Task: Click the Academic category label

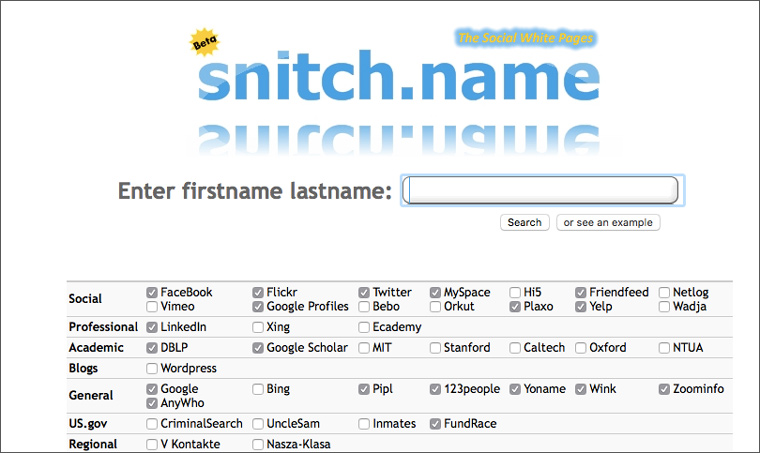Action: (x=96, y=348)
